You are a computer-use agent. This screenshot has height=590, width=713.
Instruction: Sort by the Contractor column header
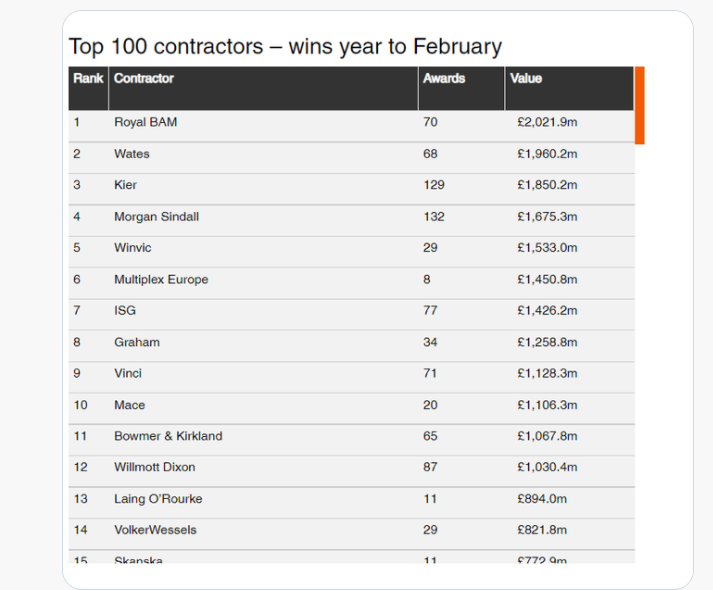coord(144,78)
